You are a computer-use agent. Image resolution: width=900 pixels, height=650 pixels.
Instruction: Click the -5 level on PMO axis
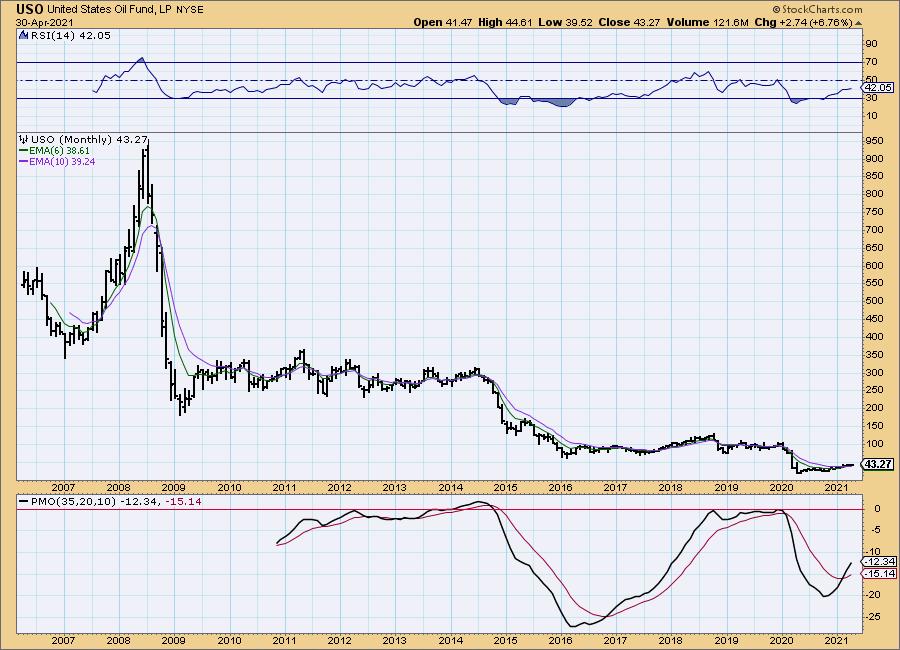875,530
